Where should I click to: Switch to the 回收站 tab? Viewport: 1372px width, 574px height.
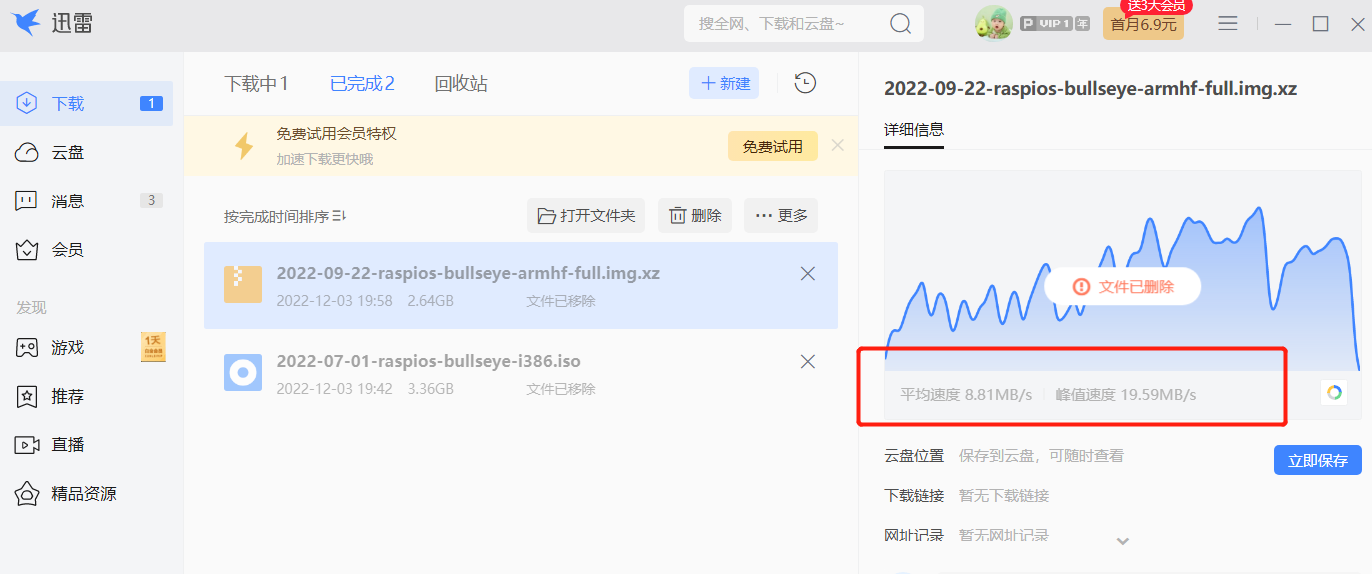click(x=461, y=84)
